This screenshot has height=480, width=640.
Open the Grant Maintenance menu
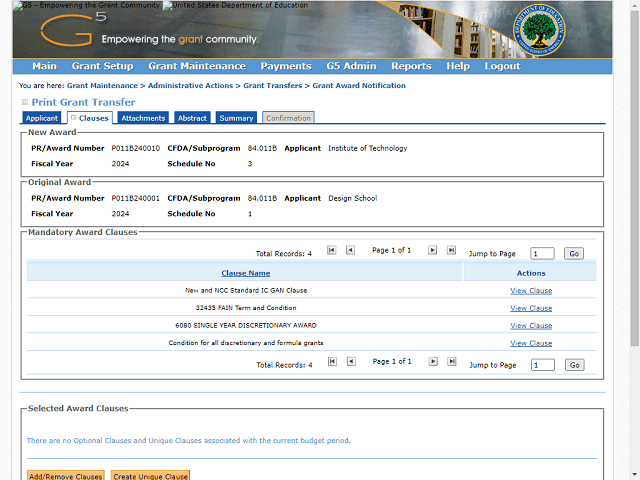(196, 66)
